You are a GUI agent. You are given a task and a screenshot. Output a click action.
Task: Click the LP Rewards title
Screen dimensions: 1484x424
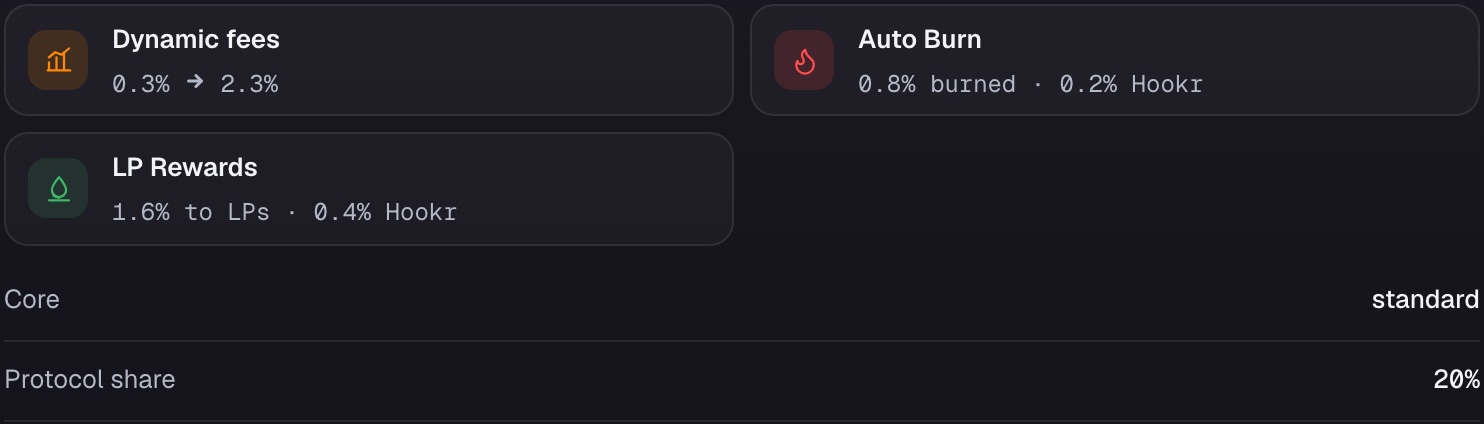[x=185, y=168]
